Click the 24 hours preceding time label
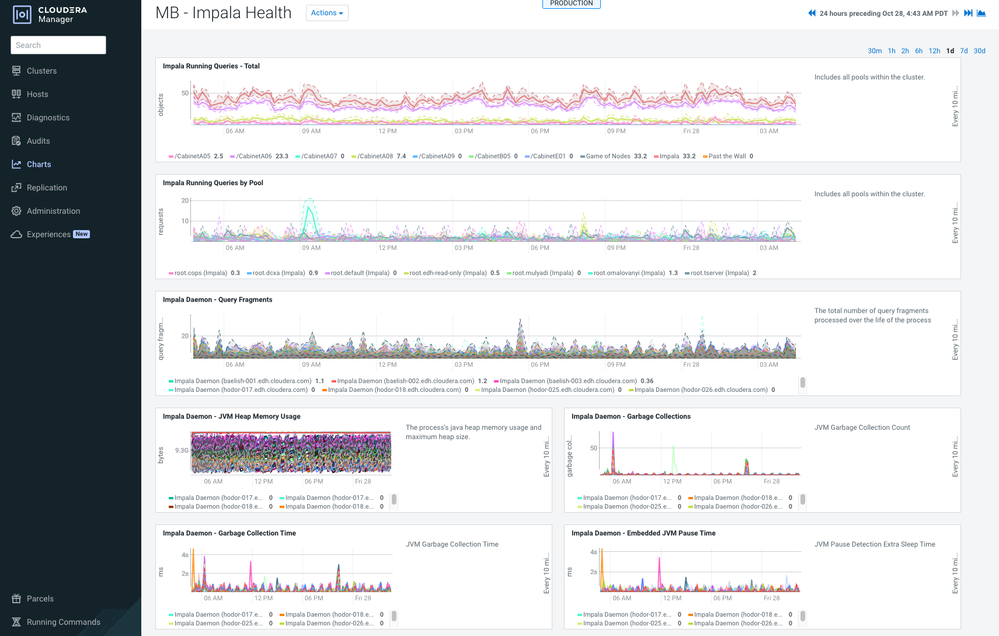Viewport: 999px width, 636px height. pos(883,13)
